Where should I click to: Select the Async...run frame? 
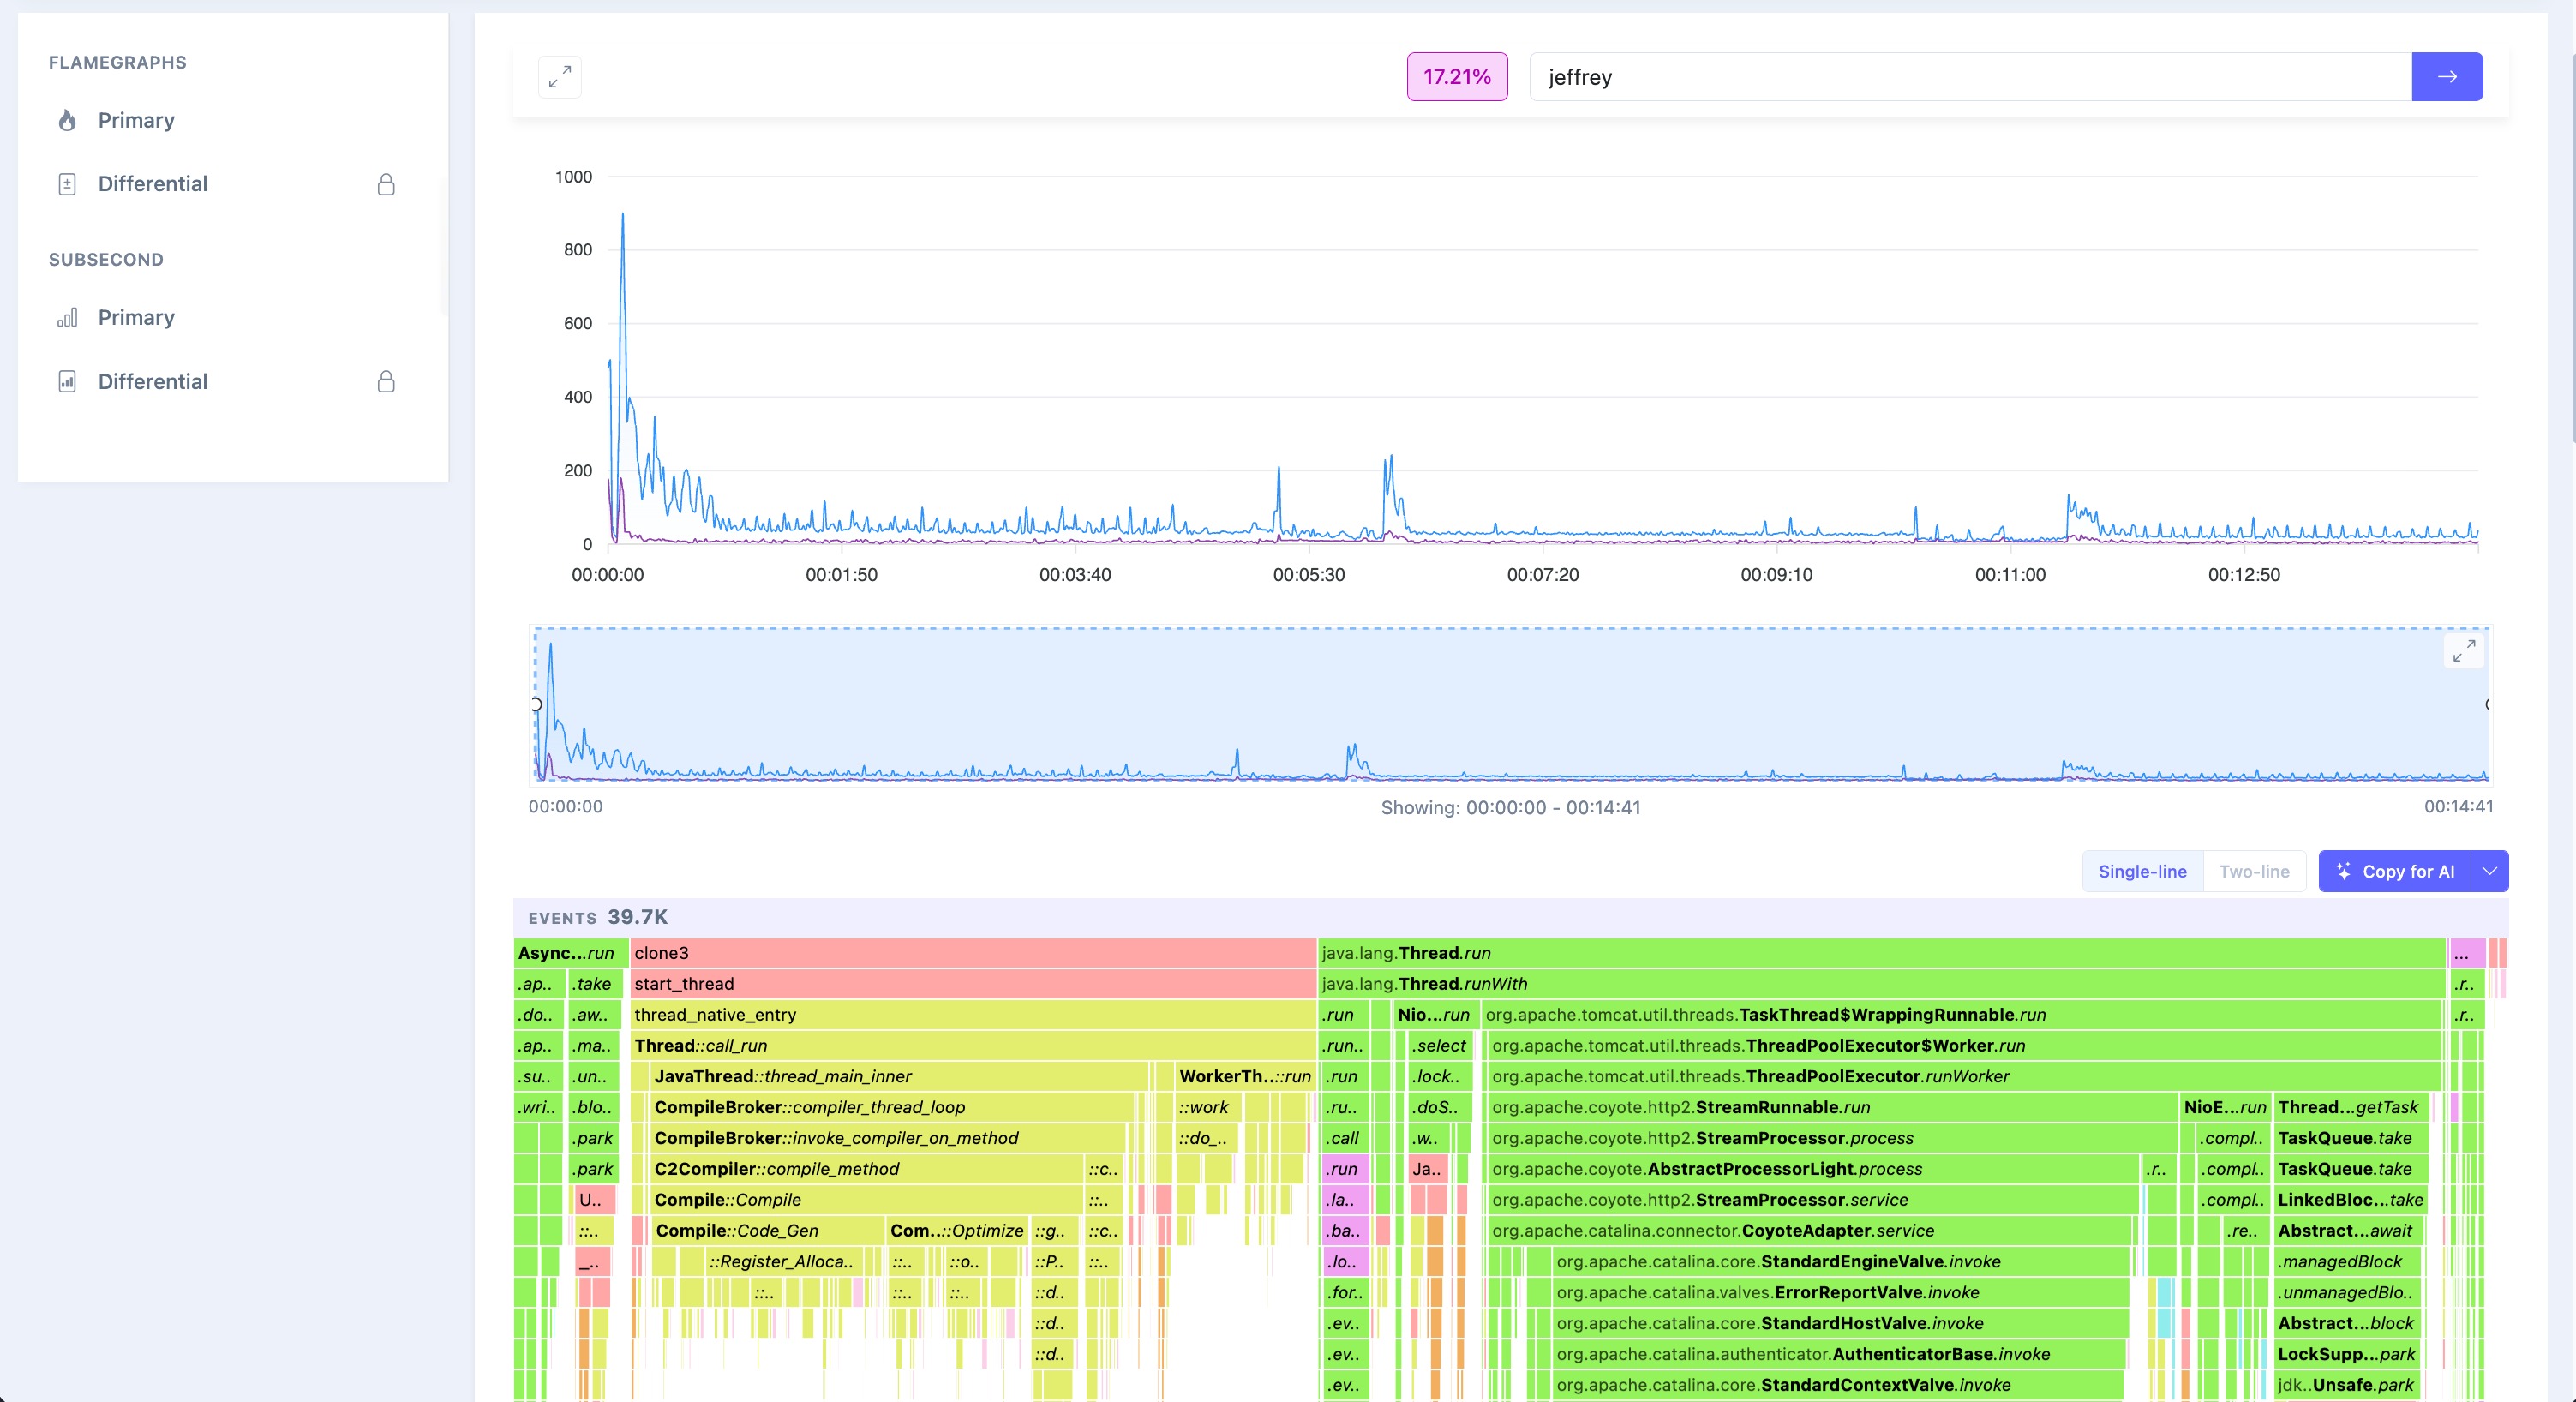click(x=571, y=953)
